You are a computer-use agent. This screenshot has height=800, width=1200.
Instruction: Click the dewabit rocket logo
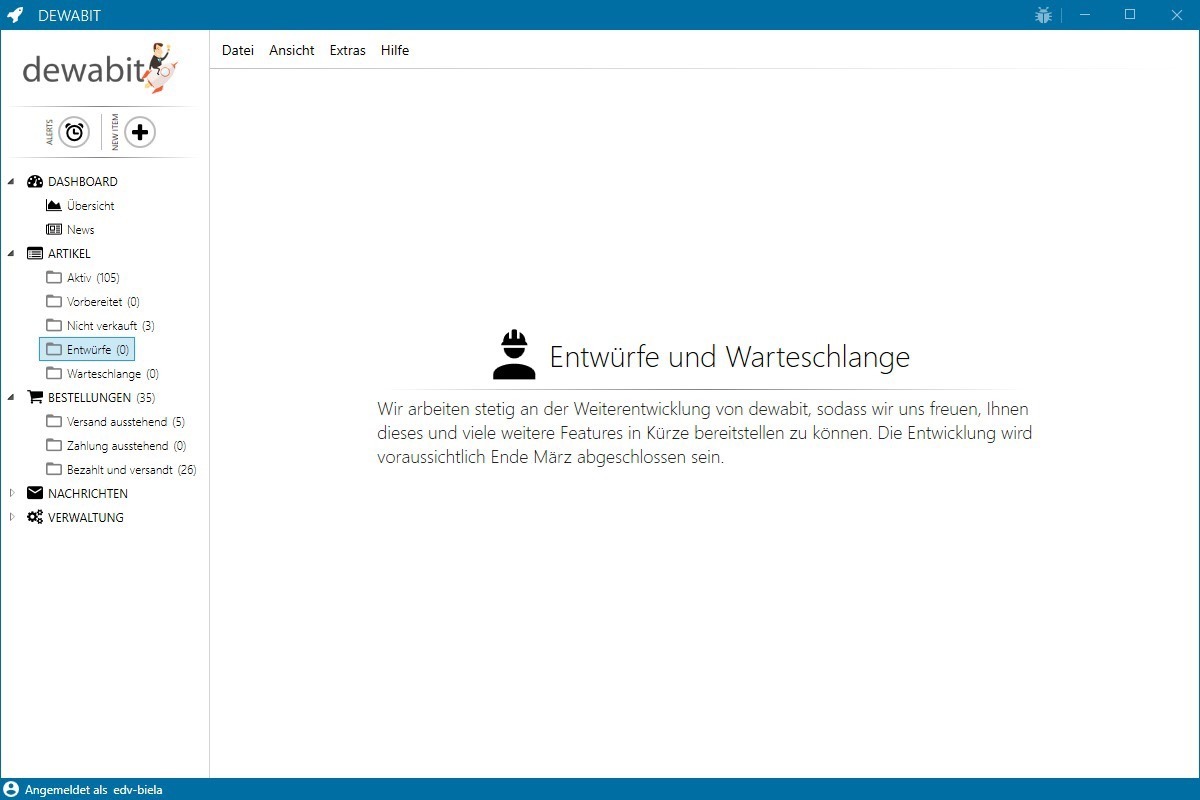coord(100,68)
